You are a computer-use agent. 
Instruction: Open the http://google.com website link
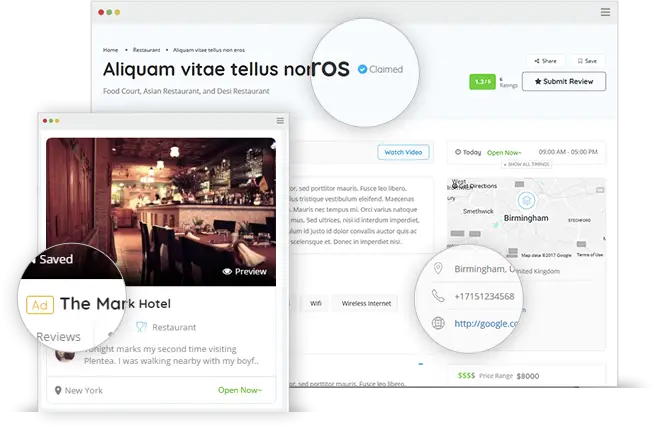coord(486,324)
